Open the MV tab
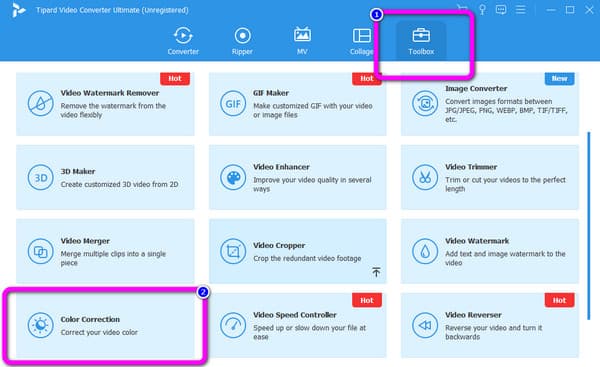 pyautogui.click(x=302, y=41)
